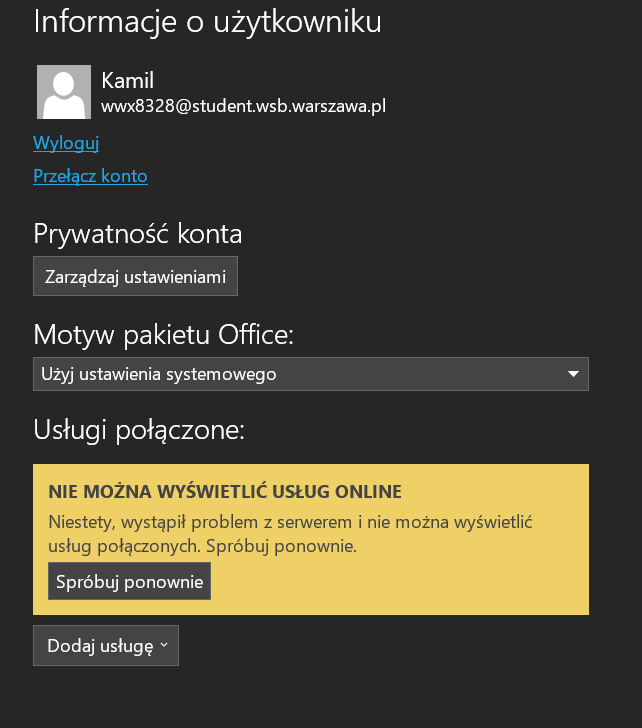Click the Informacje o użytkowniku heading

(x=207, y=21)
